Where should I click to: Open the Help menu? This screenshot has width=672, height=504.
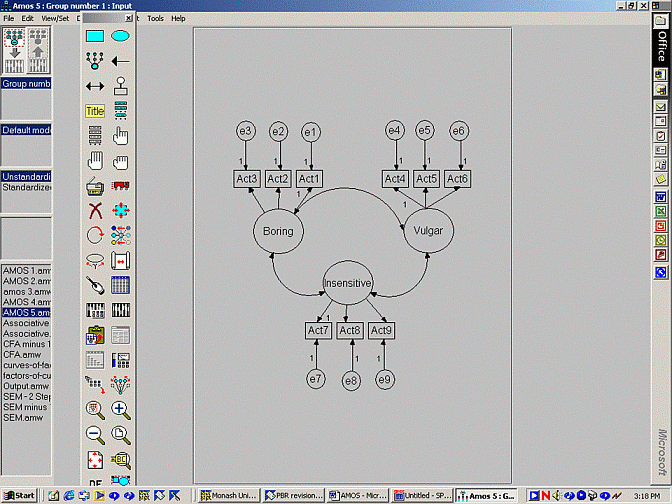coord(178,19)
